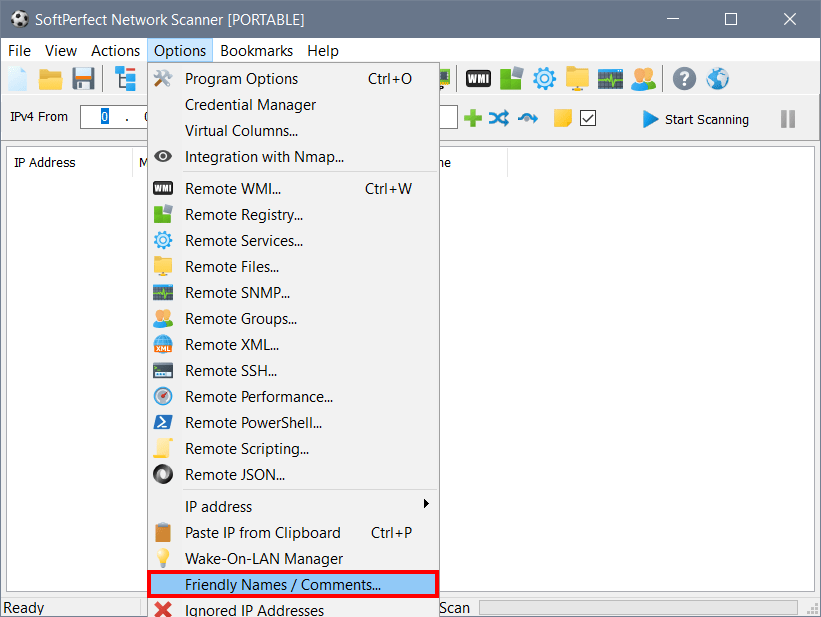Choose Remote SNMP... menu entry
This screenshot has width=821, height=617.
pos(293,293)
